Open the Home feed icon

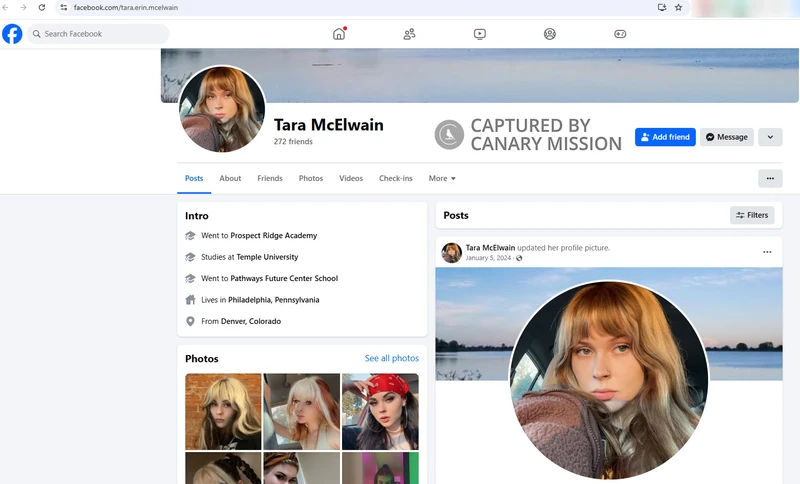click(x=339, y=34)
